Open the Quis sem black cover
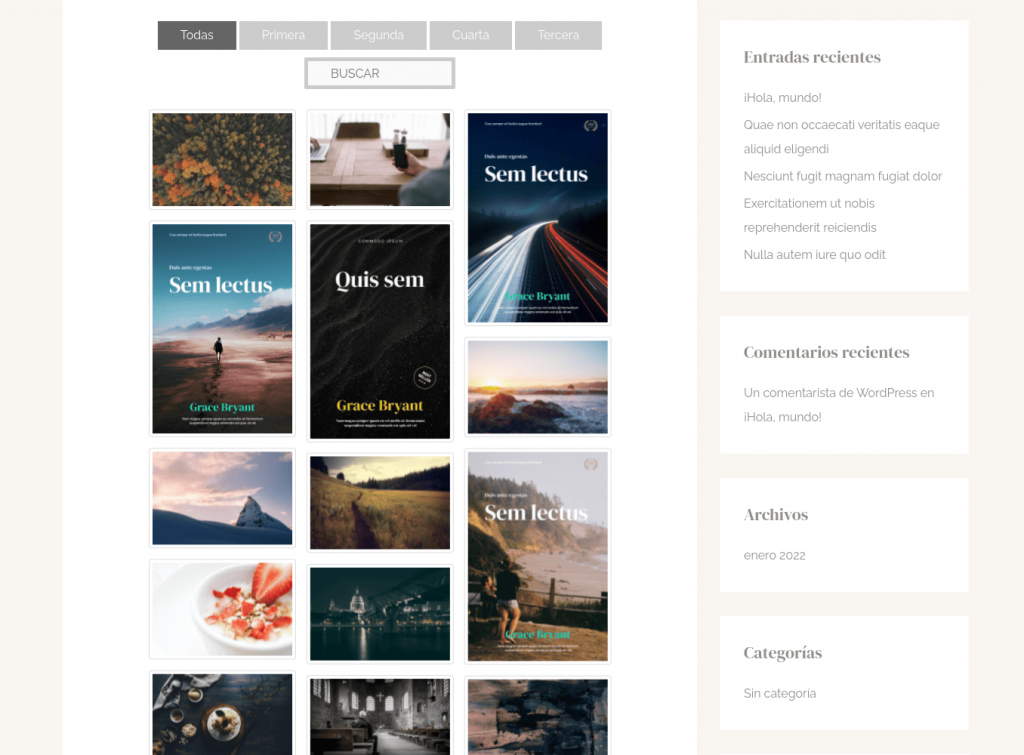This screenshot has width=1024, height=755. [x=379, y=331]
